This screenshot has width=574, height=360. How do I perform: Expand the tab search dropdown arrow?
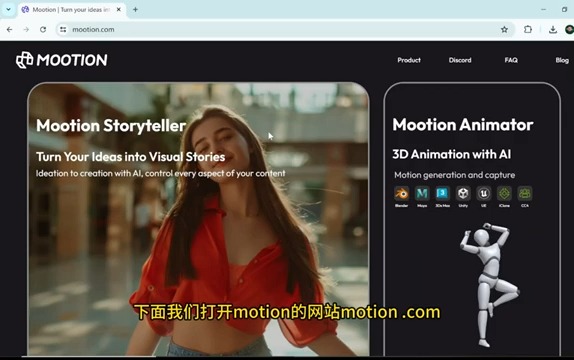[x=8, y=10]
